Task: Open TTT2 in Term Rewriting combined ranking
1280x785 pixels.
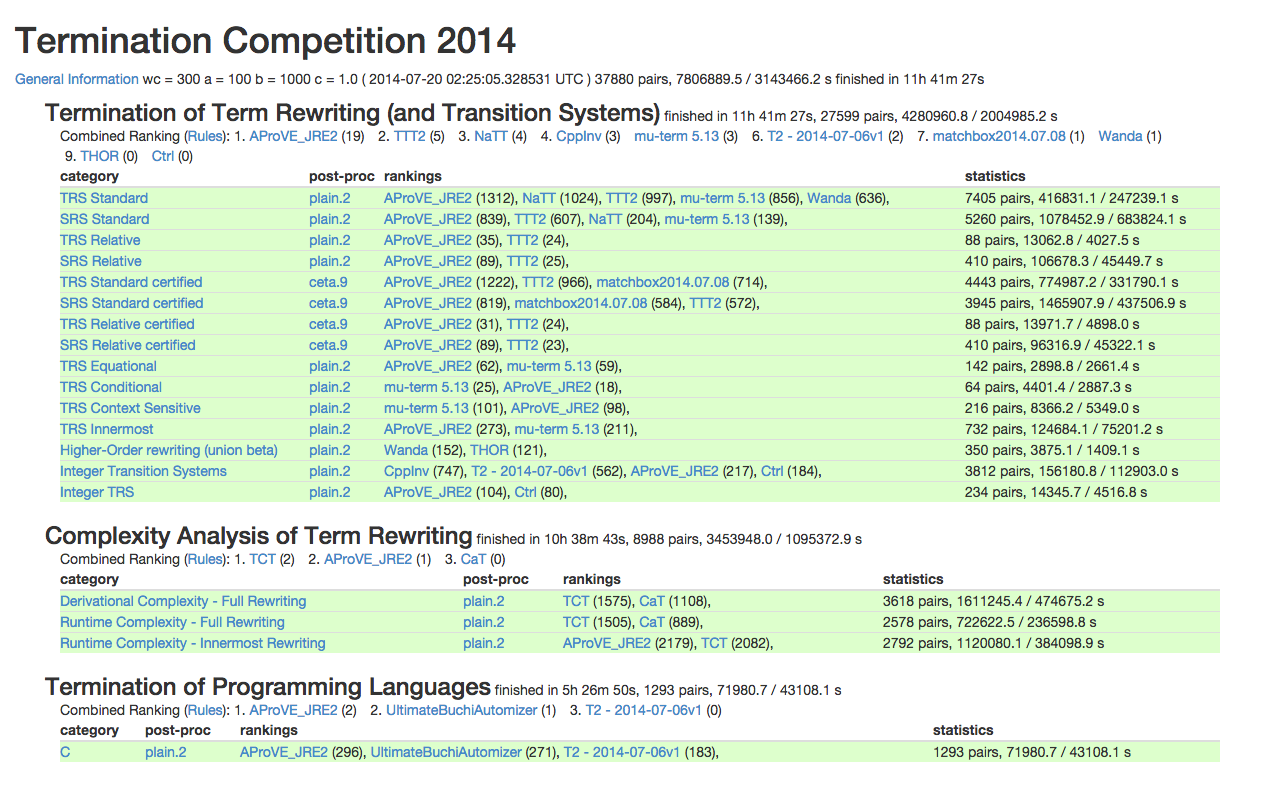Action: pos(411,136)
